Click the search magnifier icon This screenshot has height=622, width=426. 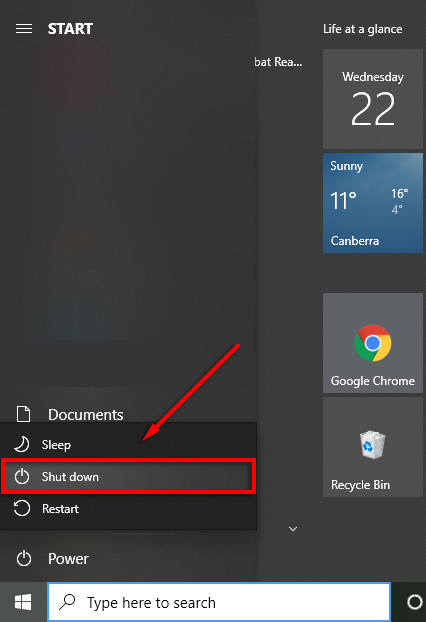(x=67, y=602)
